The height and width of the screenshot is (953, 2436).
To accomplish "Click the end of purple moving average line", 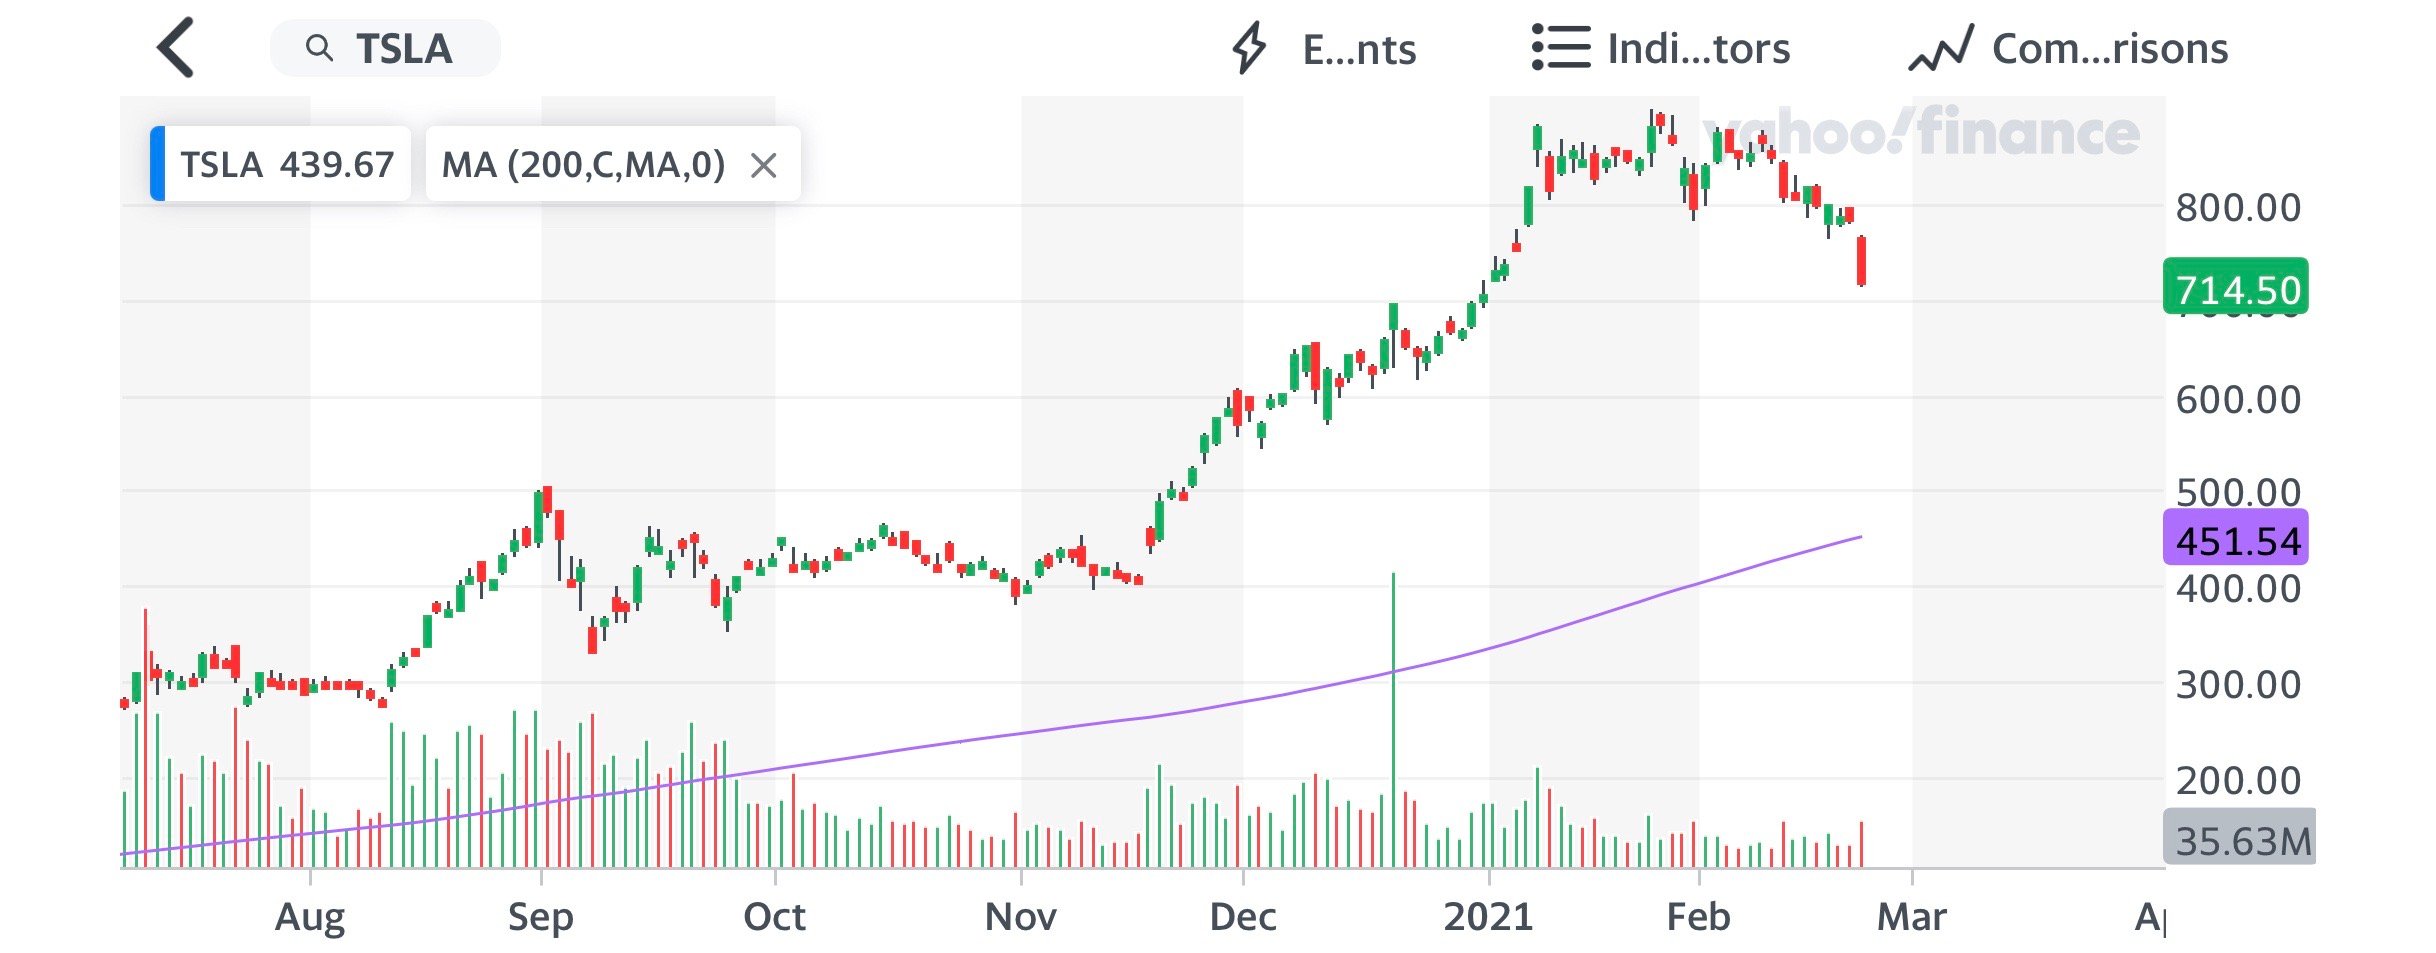I will click(x=1859, y=538).
